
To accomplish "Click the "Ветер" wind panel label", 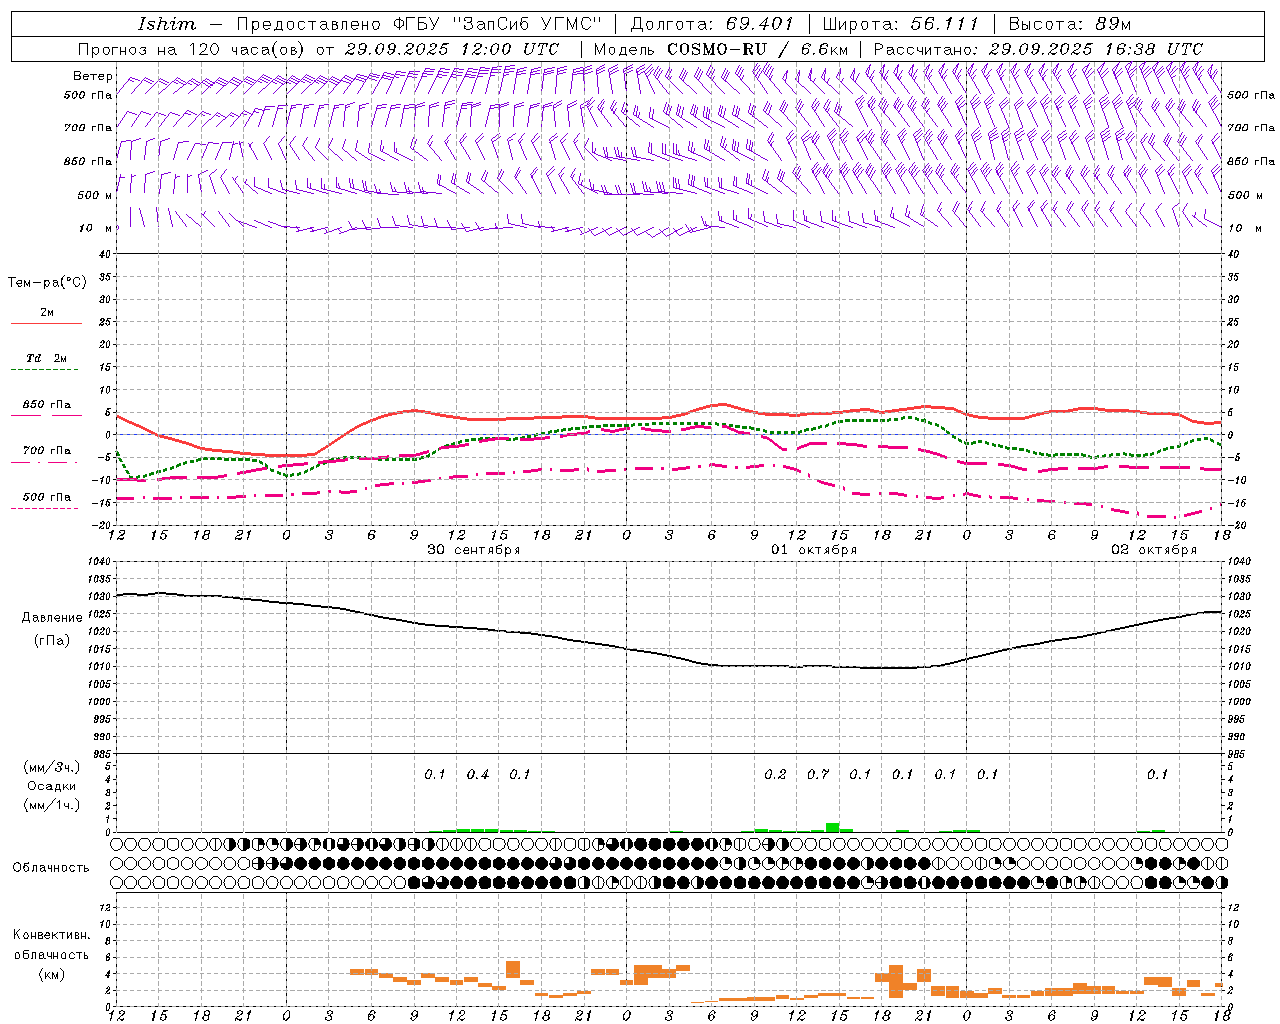I will pyautogui.click(x=92, y=76).
